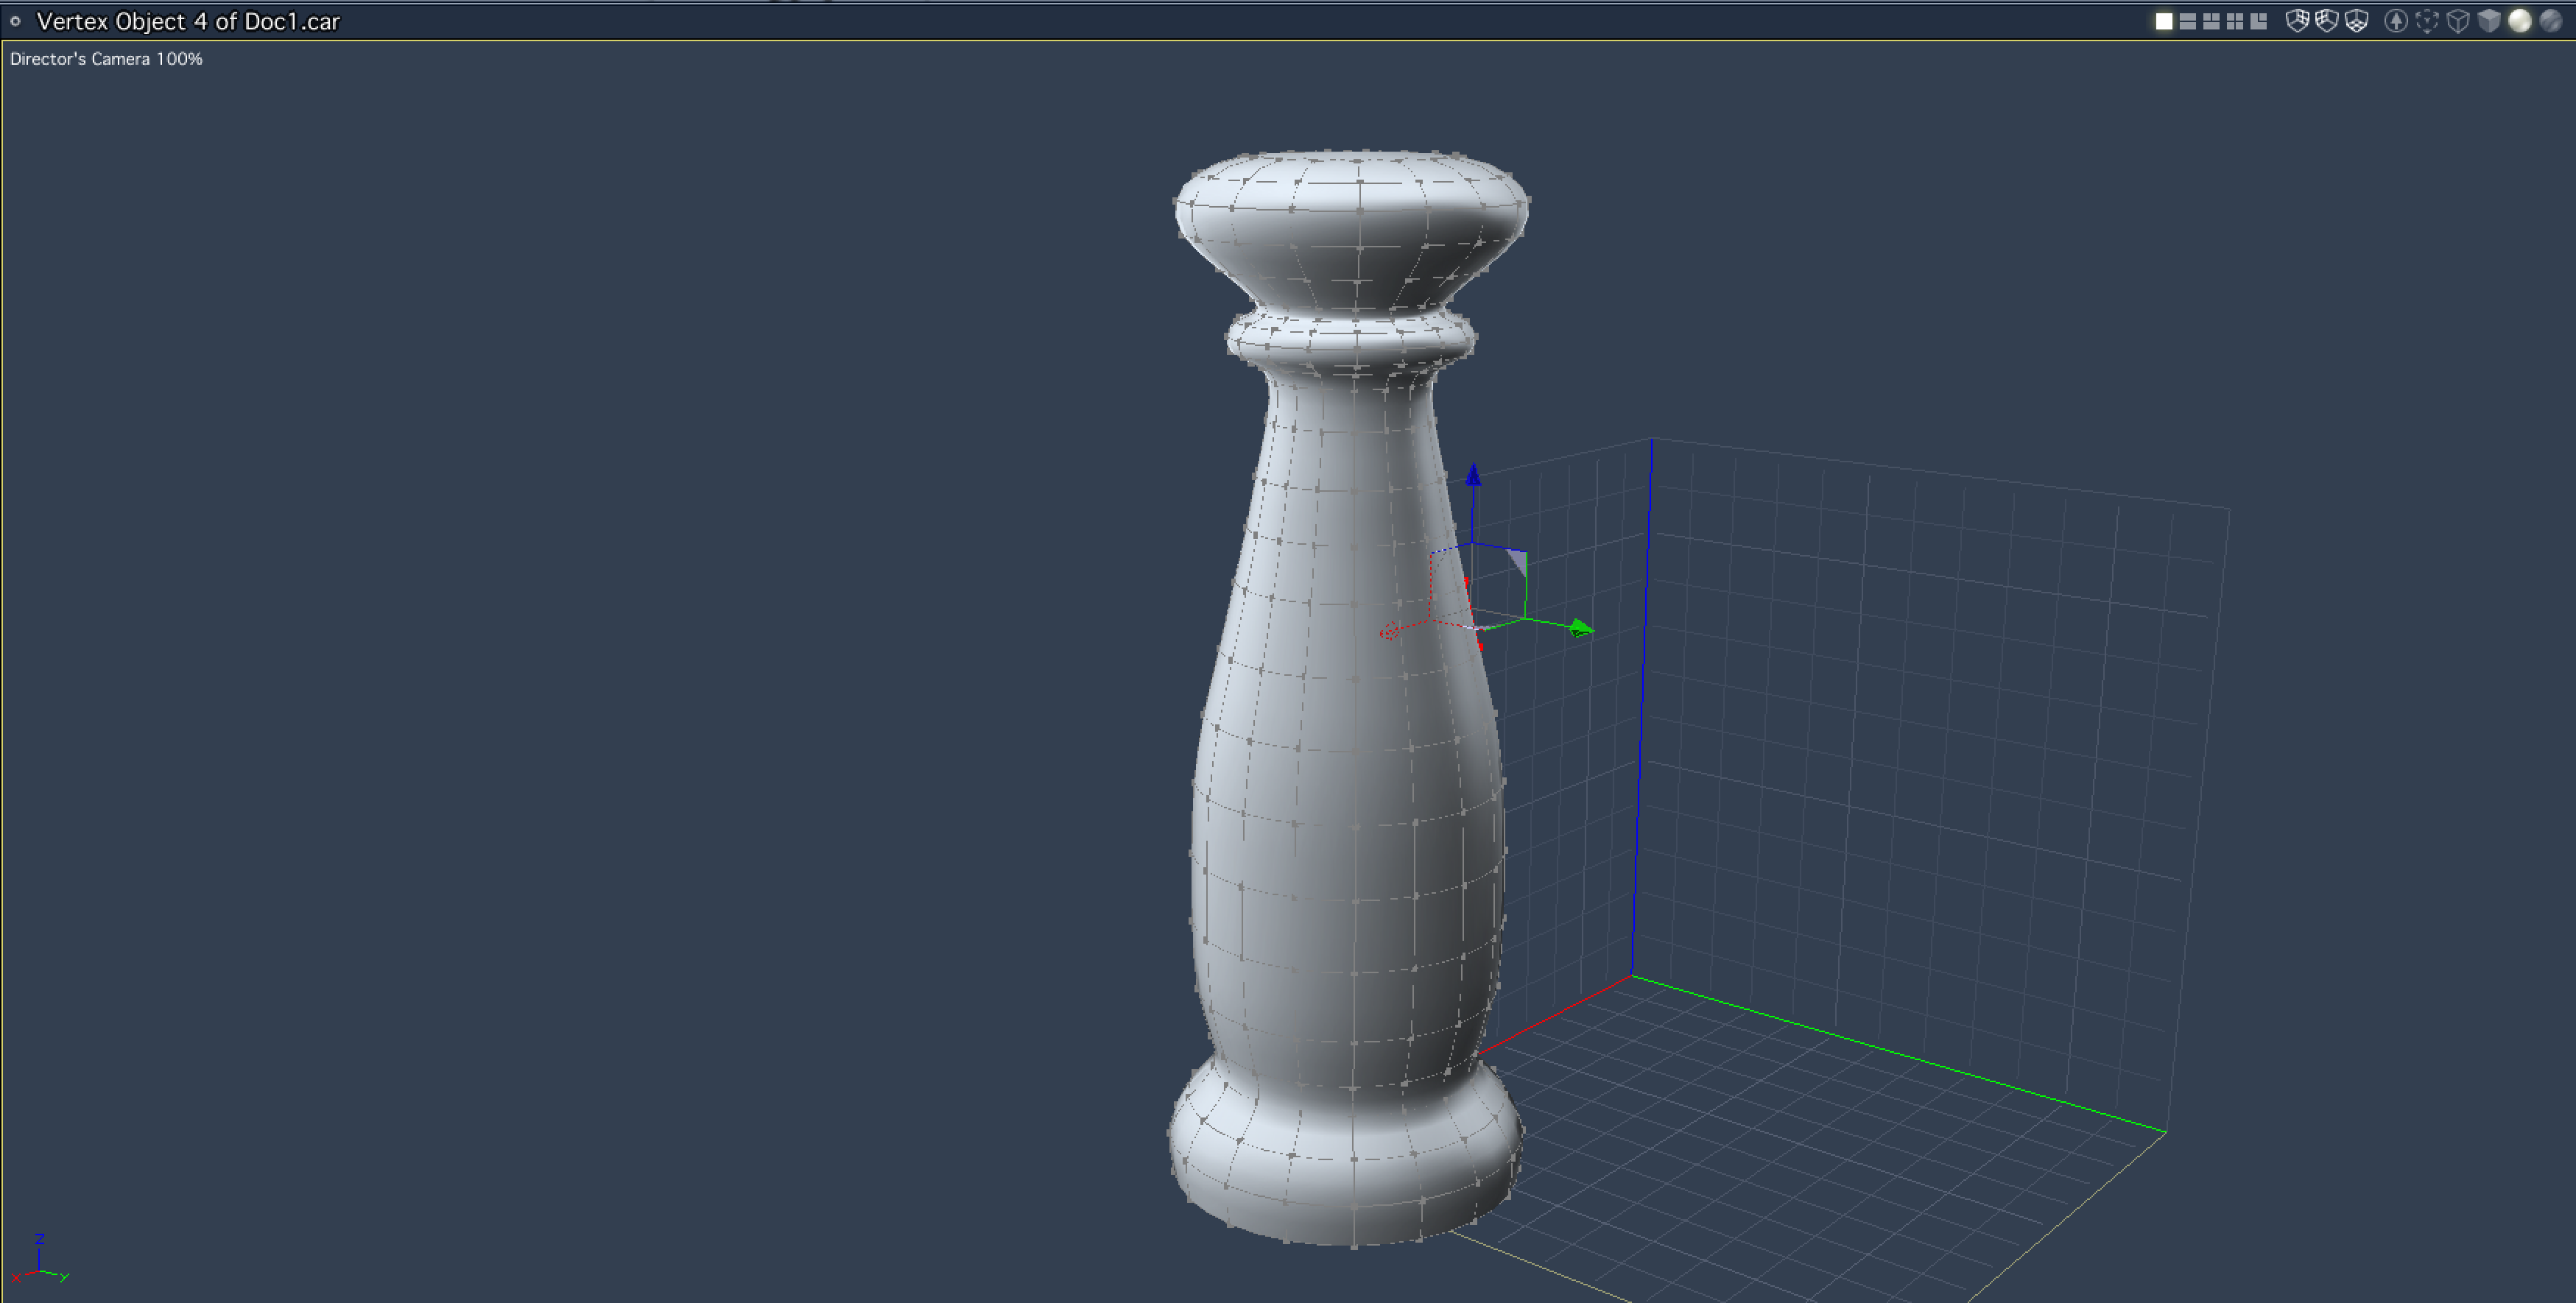The height and width of the screenshot is (1303, 2576).
Task: Select flat shaded cube display mode
Action: tap(2489, 21)
